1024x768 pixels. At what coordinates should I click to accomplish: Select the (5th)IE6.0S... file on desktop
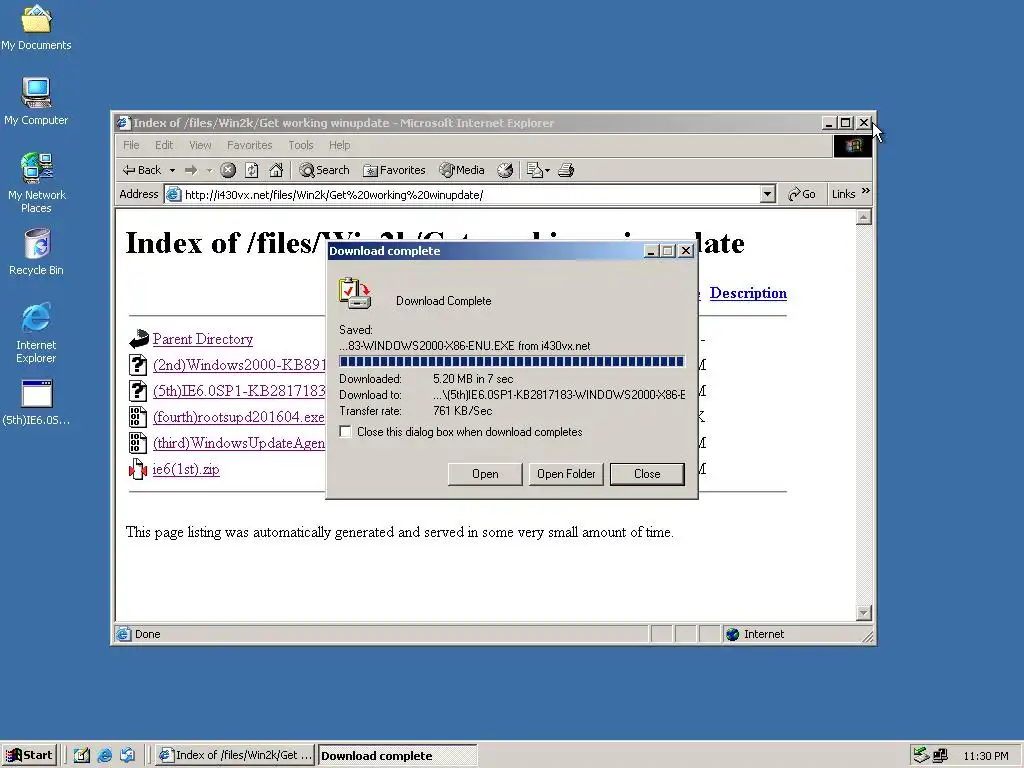click(x=36, y=403)
